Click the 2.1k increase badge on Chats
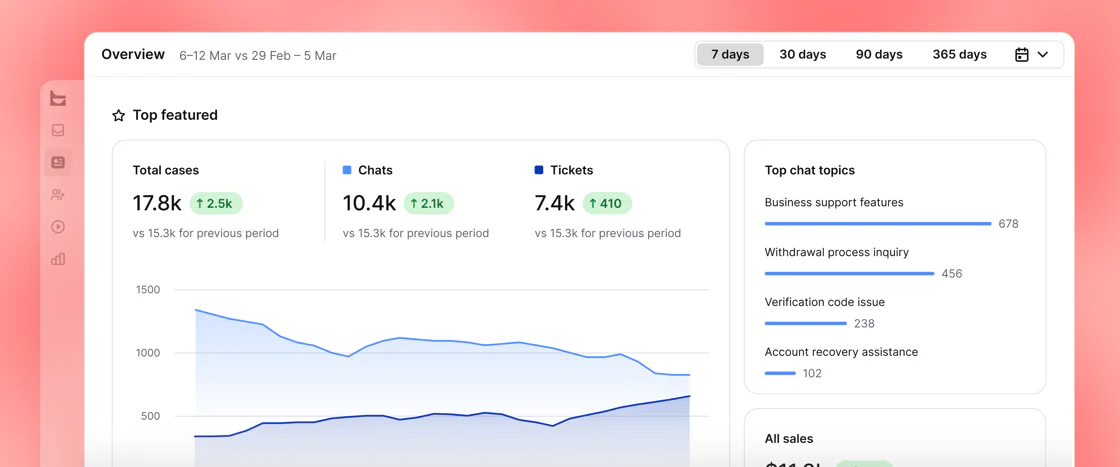Image resolution: width=1120 pixels, height=467 pixels. [x=429, y=204]
